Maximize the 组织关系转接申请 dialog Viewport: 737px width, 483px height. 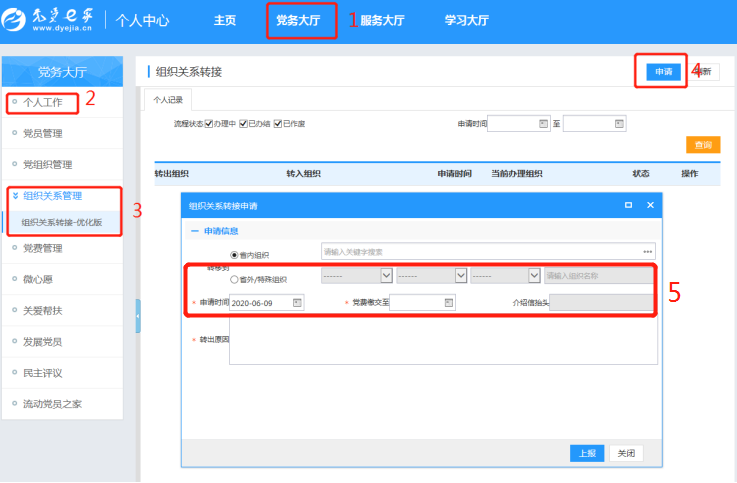[628, 205]
